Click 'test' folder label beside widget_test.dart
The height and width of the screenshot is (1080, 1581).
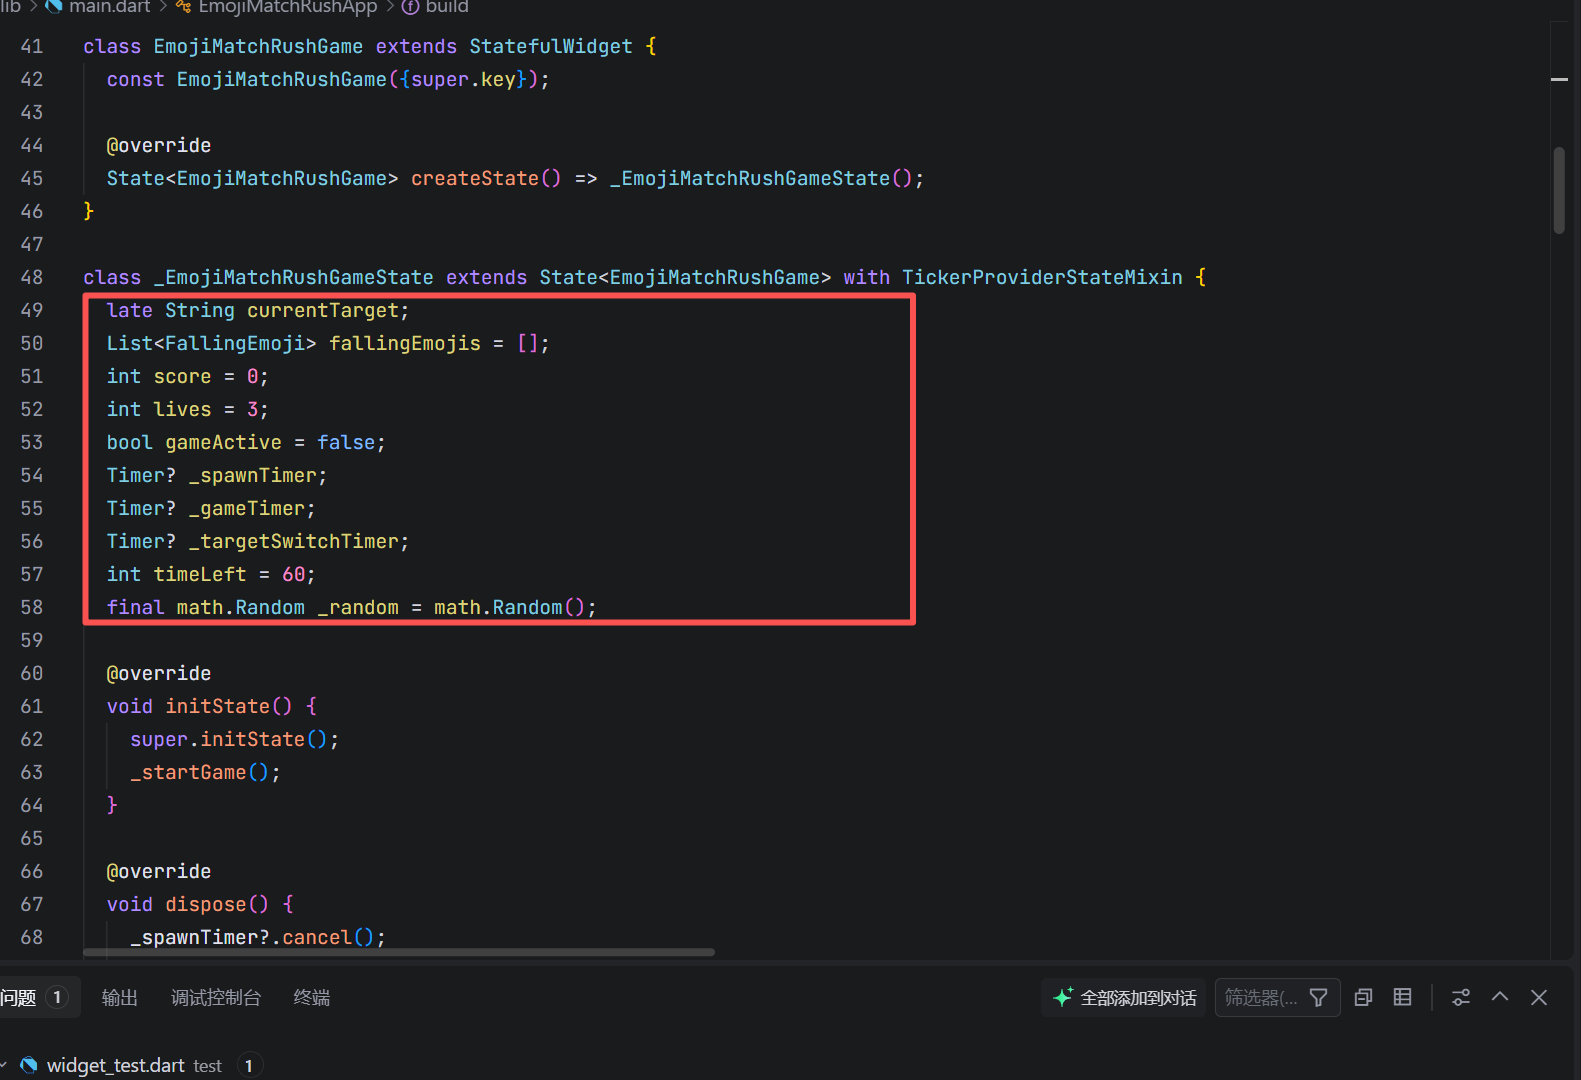pyautogui.click(x=208, y=1066)
